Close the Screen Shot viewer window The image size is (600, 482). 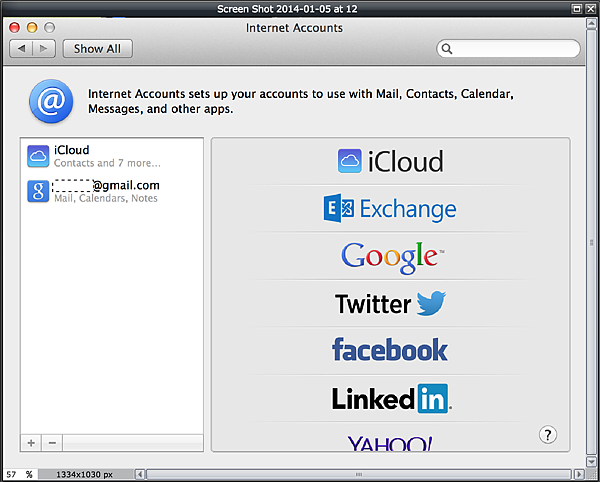tap(591, 9)
